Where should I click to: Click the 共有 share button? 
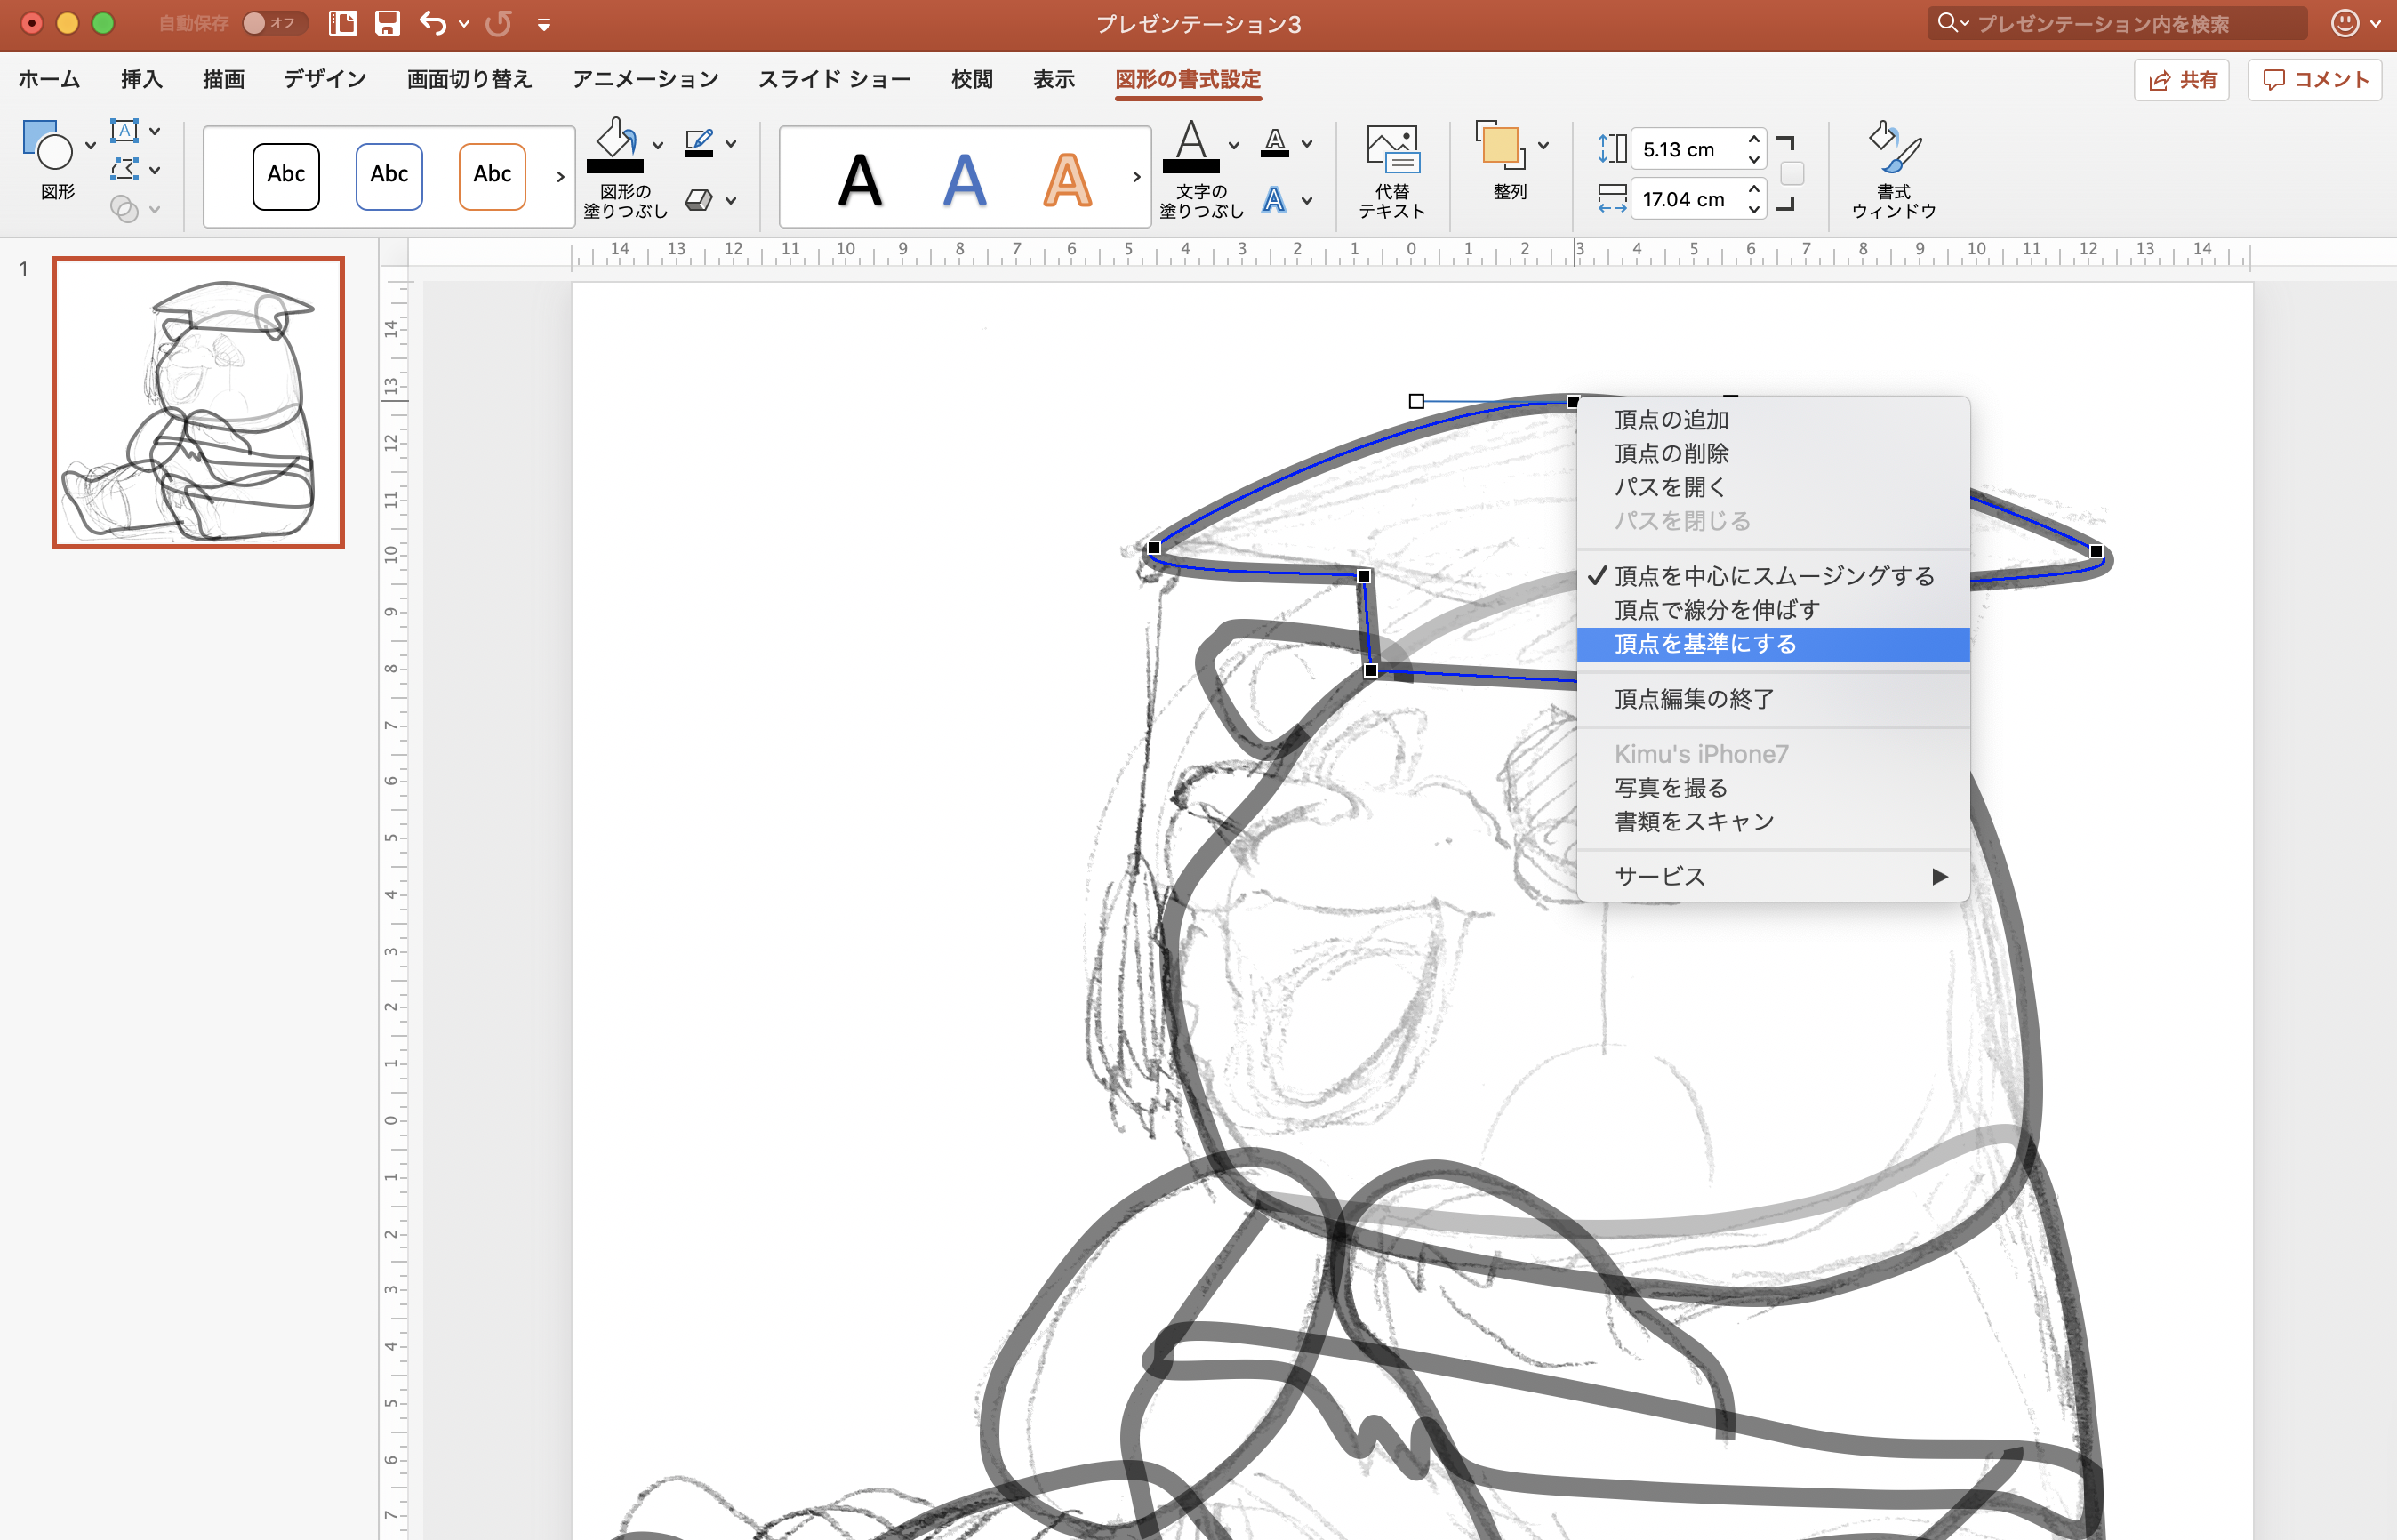click(x=2181, y=80)
